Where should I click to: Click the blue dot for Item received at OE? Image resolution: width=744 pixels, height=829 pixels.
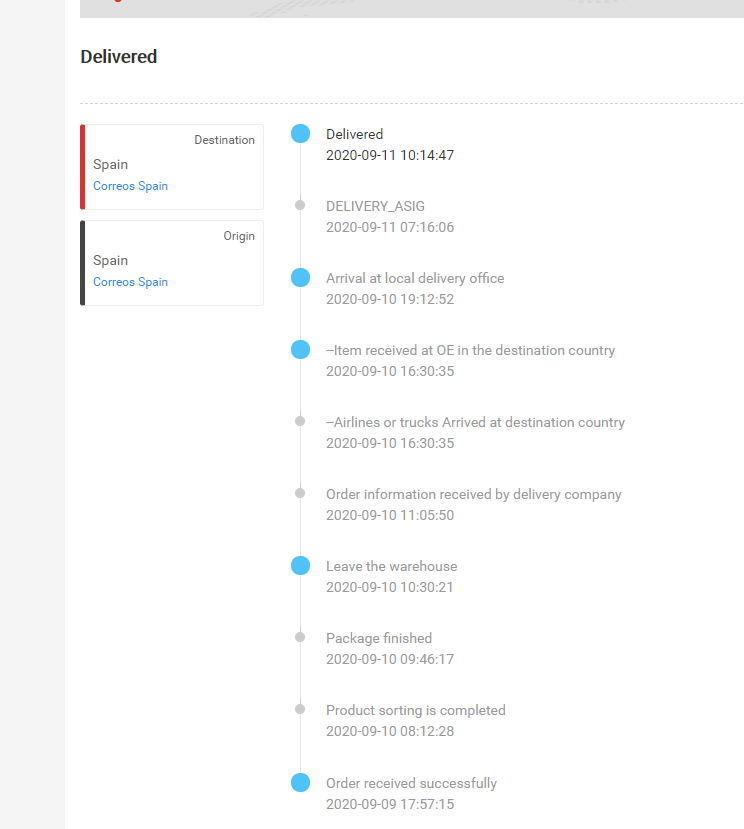[300, 350]
